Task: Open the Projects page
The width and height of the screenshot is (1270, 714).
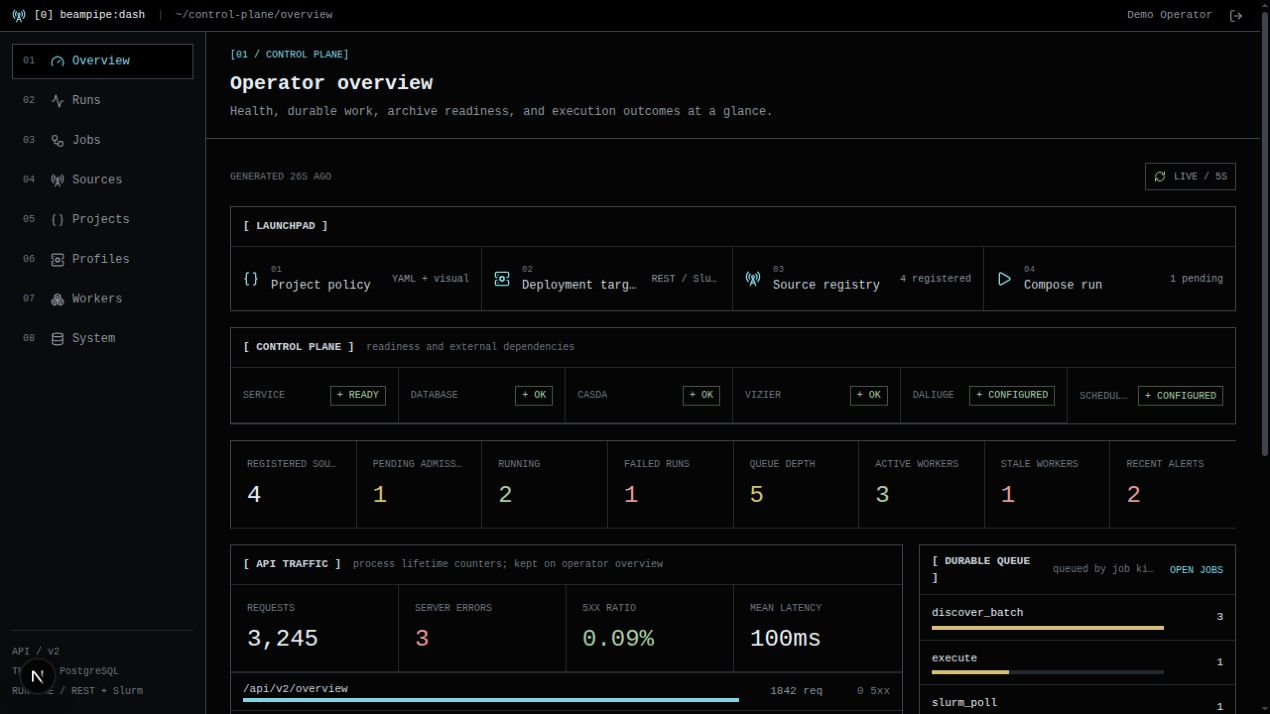Action: pos(102,219)
